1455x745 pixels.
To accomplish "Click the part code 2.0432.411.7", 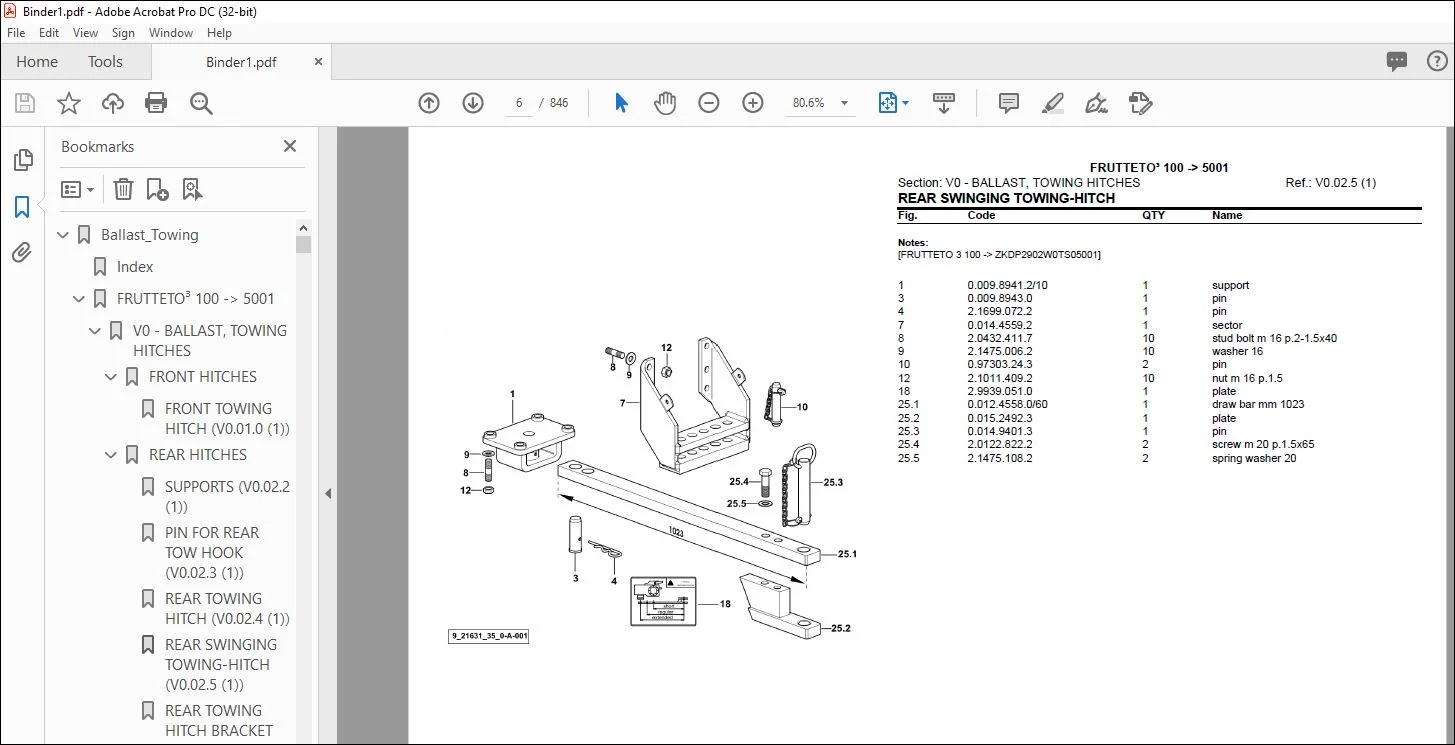I will 999,339.
